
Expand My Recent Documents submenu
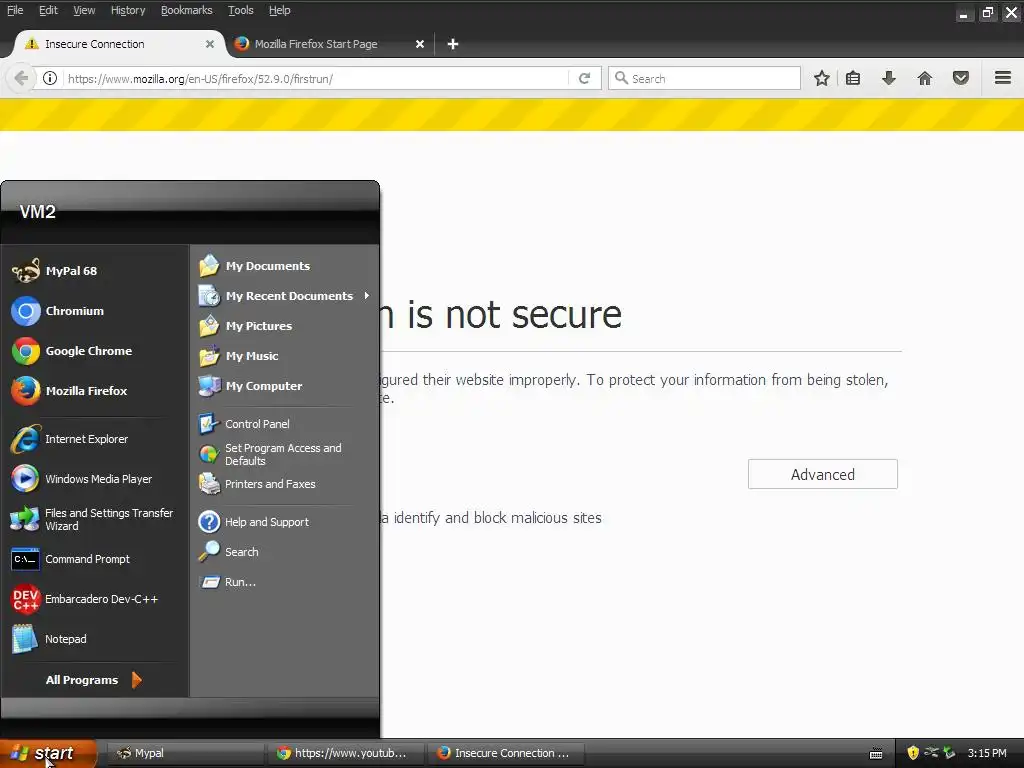click(285, 296)
